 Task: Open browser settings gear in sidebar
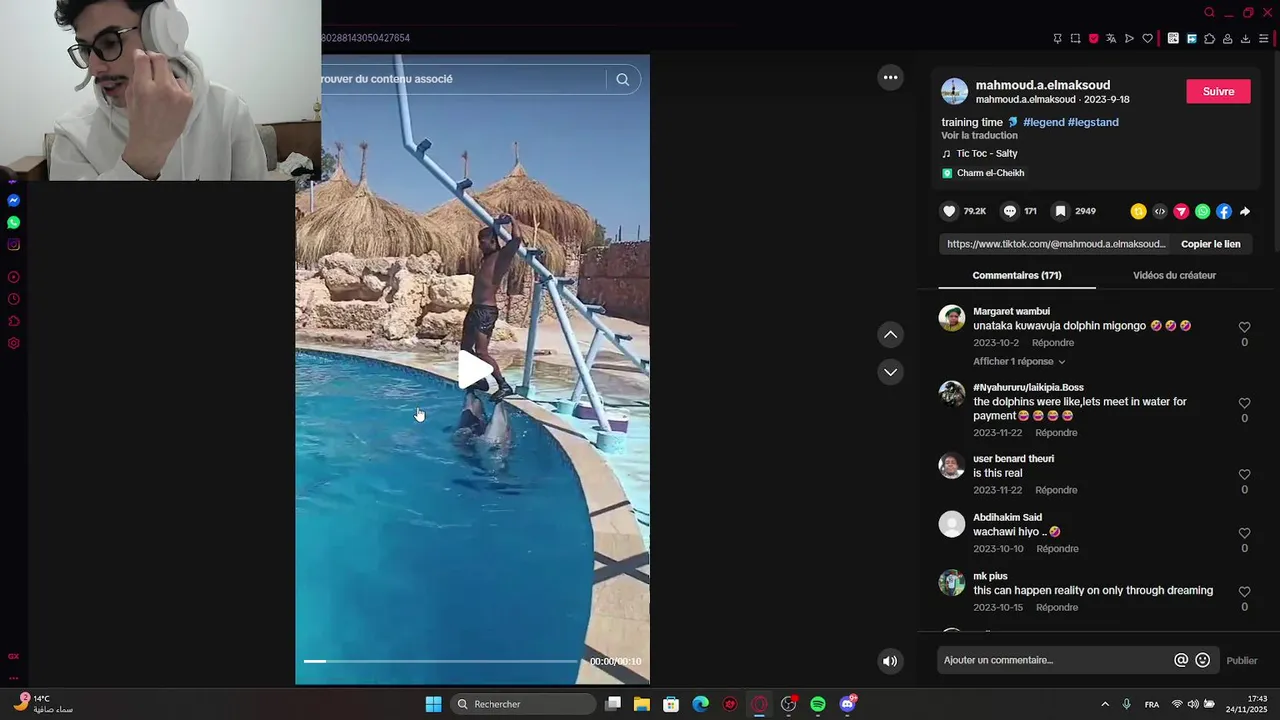pyautogui.click(x=14, y=343)
